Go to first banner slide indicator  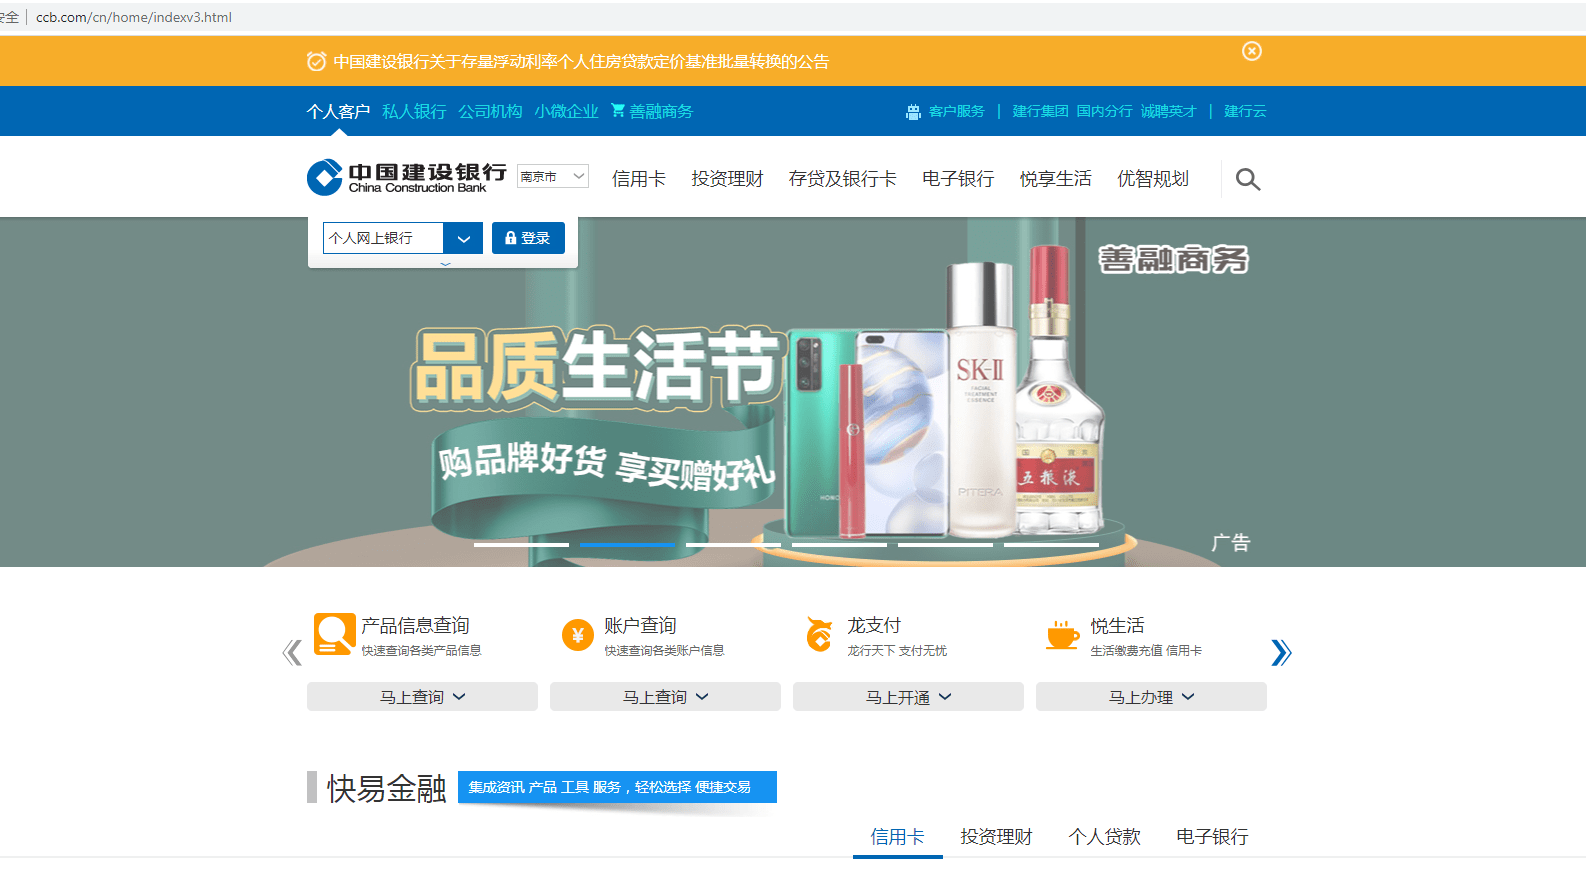[x=521, y=545]
